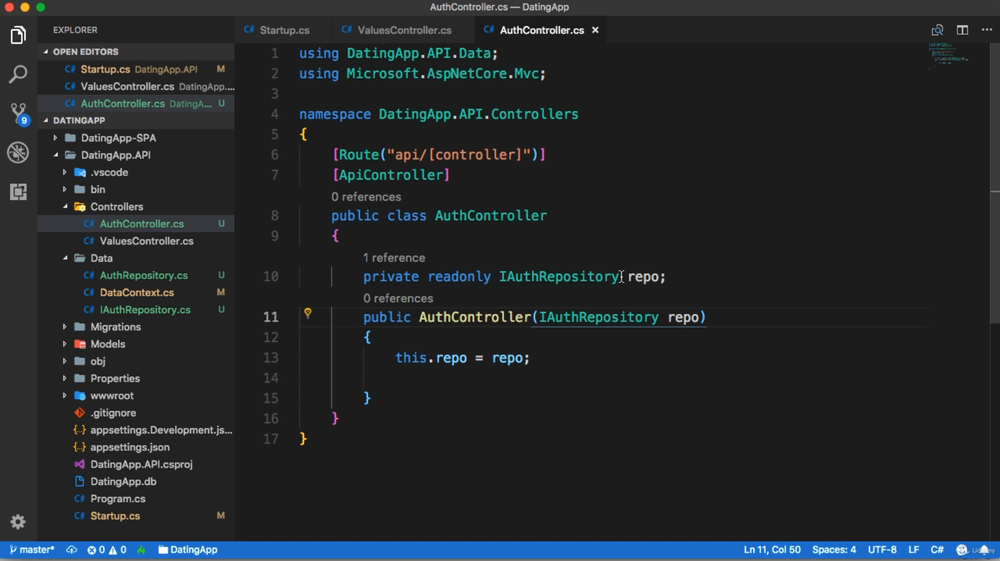Click the DatingApp project folder in status bar
This screenshot has height=561, width=1000.
click(x=188, y=550)
